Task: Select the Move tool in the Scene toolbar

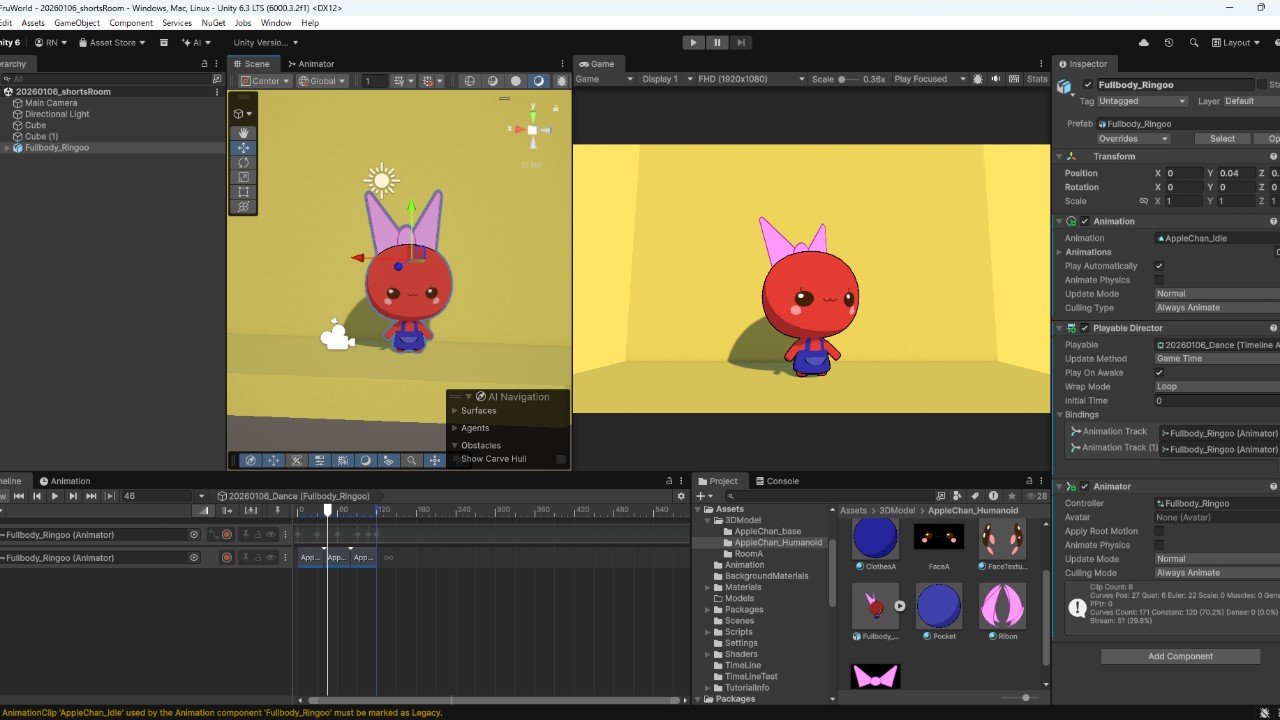Action: (243, 147)
